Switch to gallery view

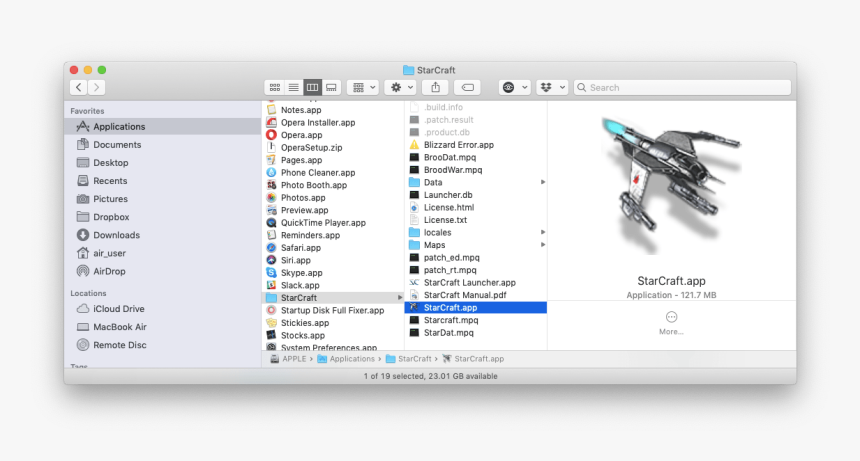point(331,87)
